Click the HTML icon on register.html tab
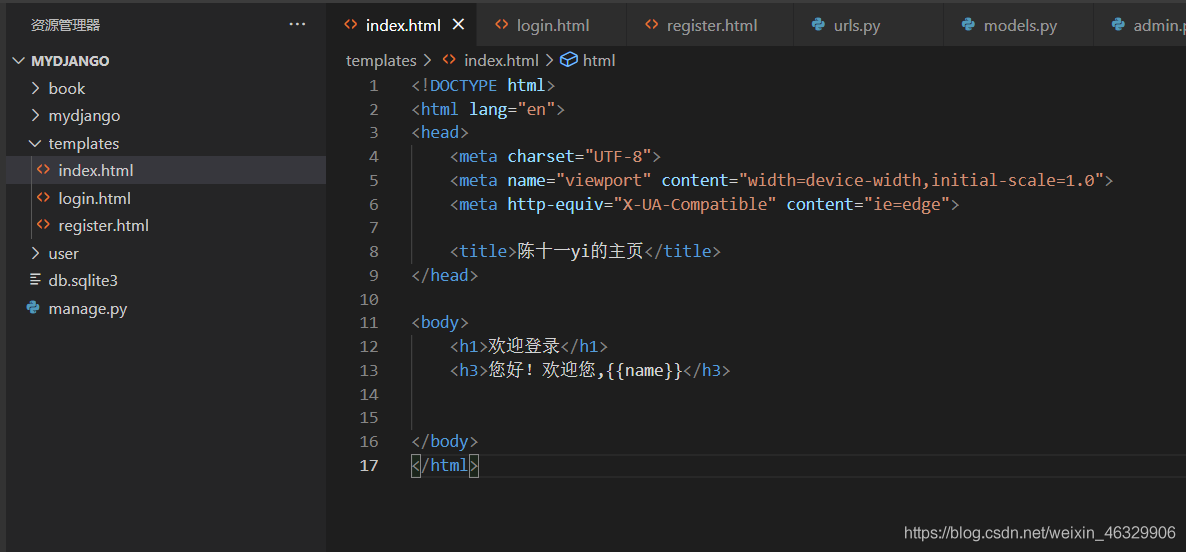The height and width of the screenshot is (552, 1186). click(651, 25)
